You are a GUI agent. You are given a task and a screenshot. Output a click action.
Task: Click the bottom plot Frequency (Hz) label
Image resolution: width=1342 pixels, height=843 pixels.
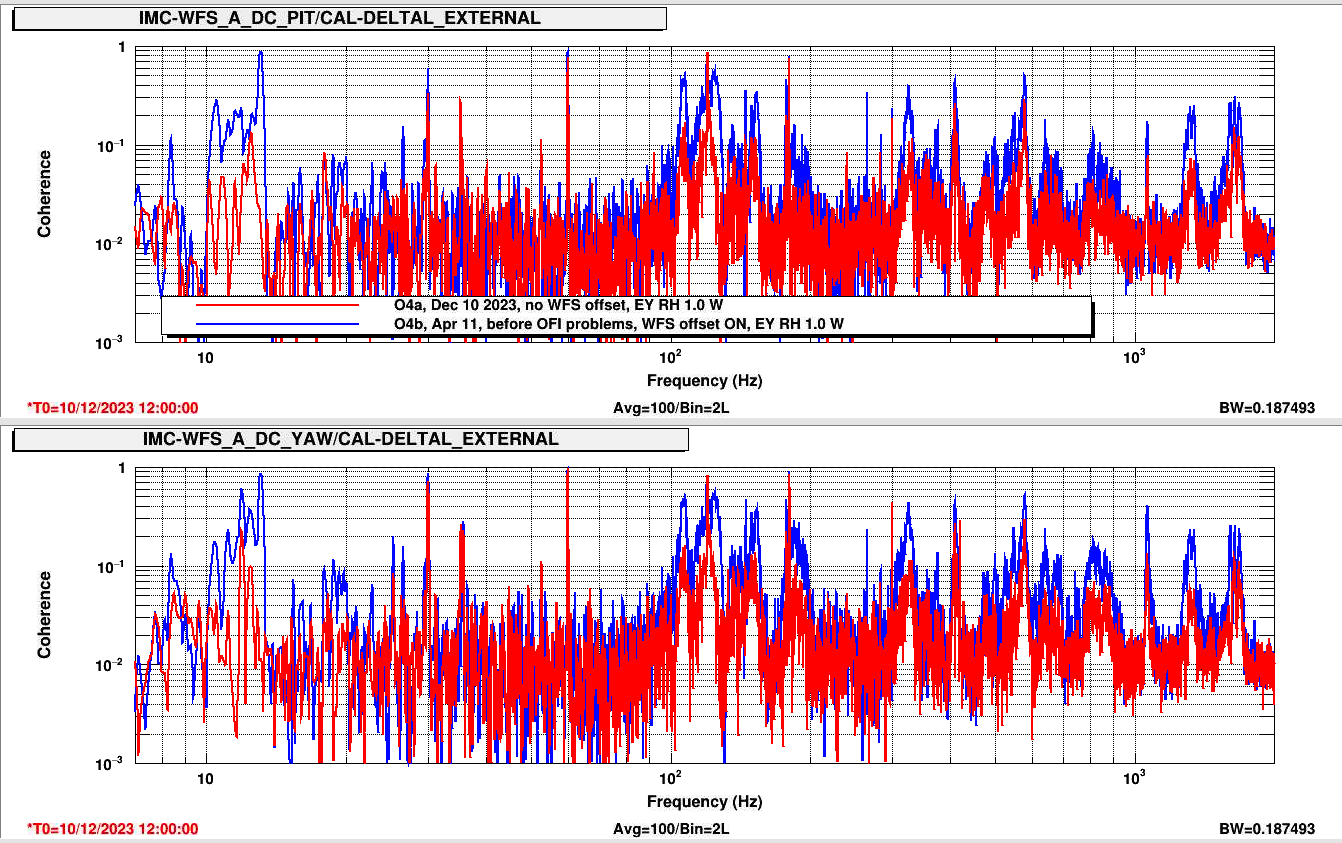click(x=704, y=801)
